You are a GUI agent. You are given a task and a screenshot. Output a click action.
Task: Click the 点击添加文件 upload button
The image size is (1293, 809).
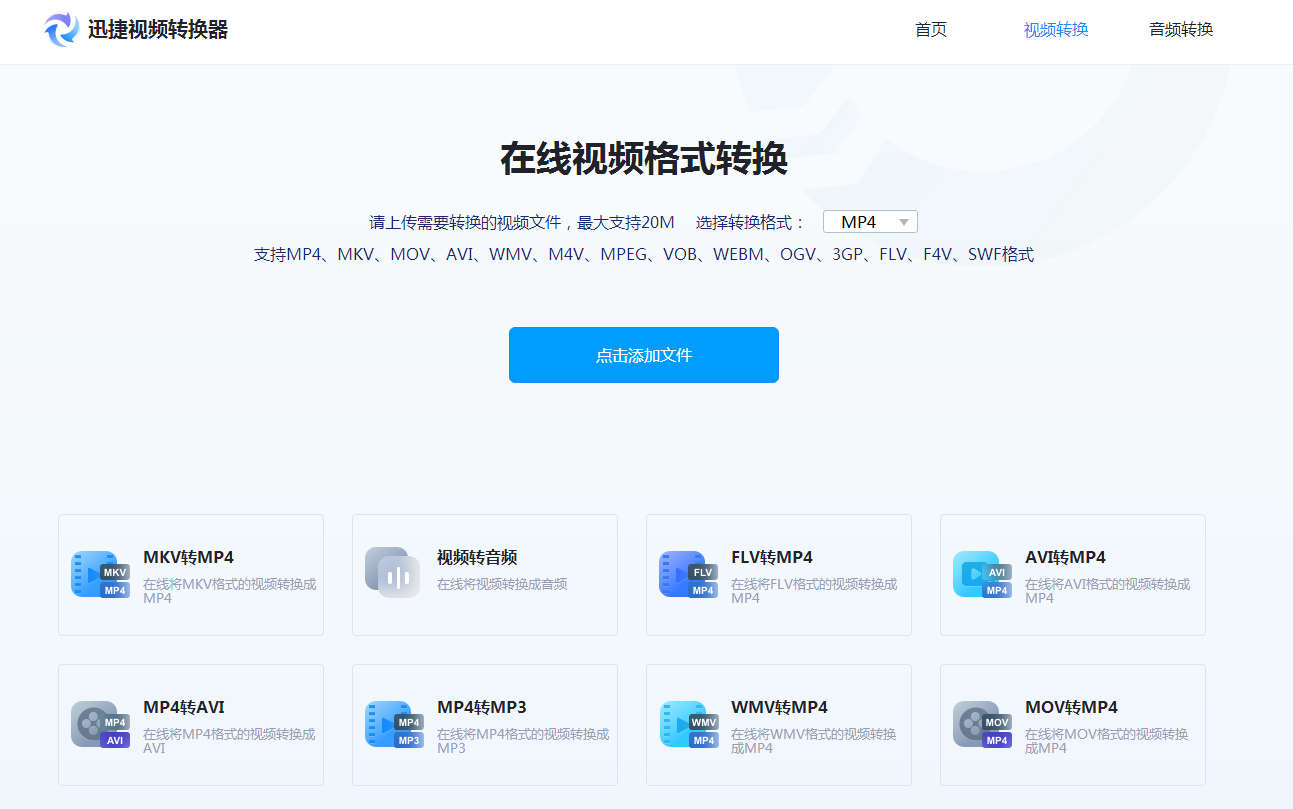point(644,355)
